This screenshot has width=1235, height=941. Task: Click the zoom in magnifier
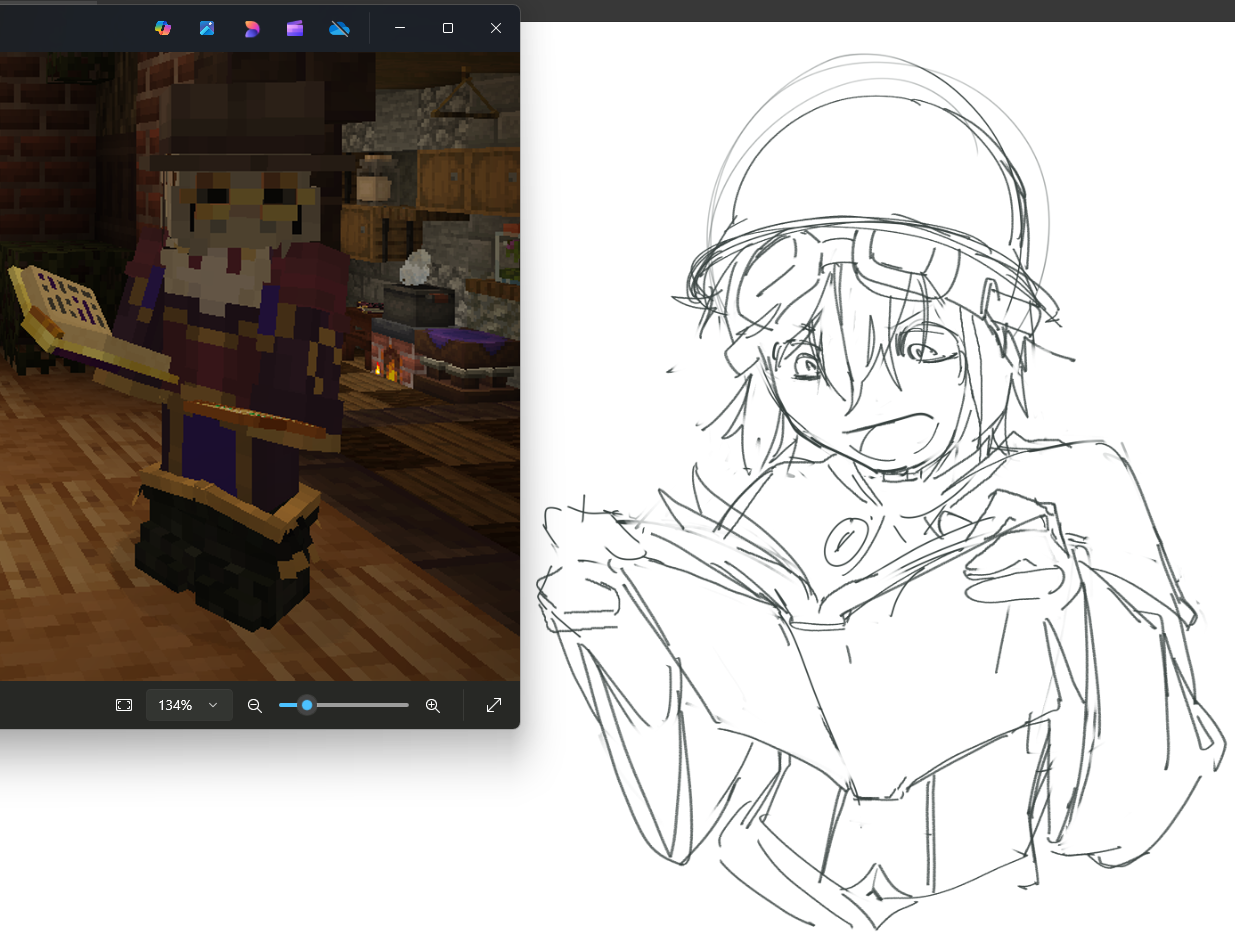(433, 705)
